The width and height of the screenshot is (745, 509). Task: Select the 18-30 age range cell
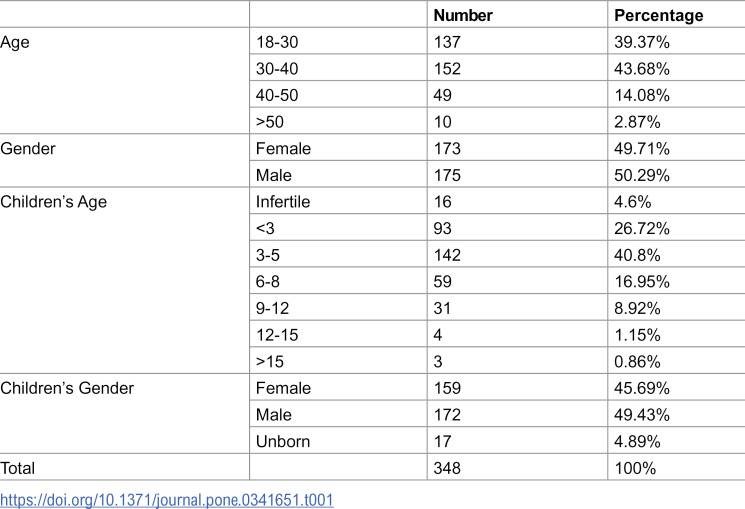click(277, 42)
